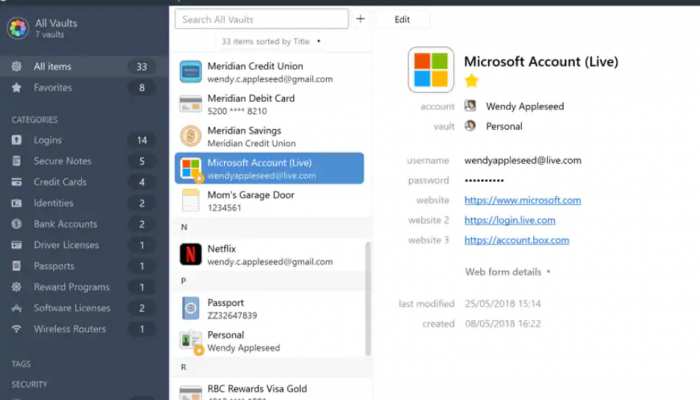The image size is (700, 400).
Task: Click the masked password field value
Action: point(484,180)
